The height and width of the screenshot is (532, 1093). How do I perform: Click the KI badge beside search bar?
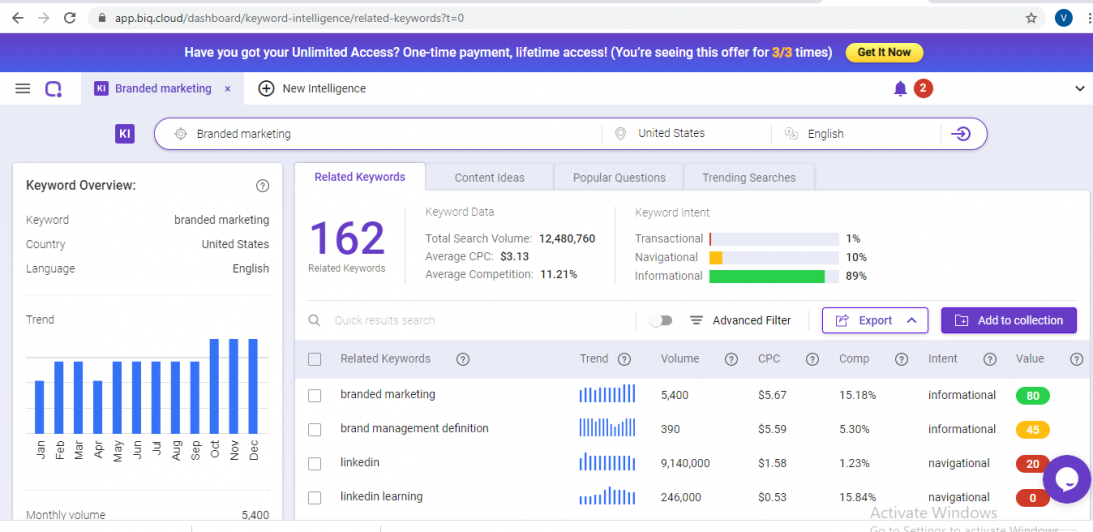pos(125,134)
